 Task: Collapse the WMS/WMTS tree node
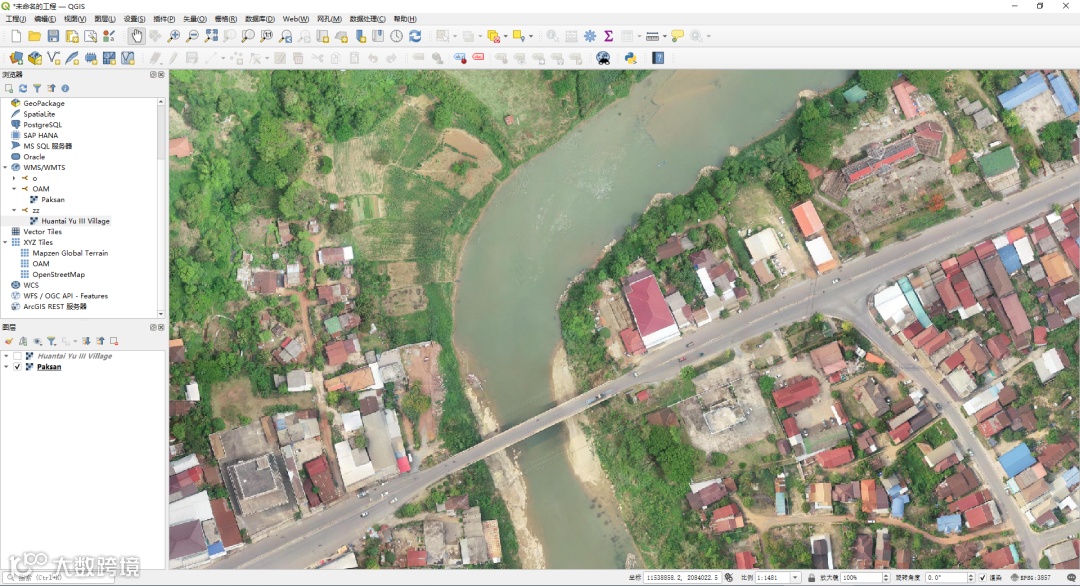click(5, 168)
